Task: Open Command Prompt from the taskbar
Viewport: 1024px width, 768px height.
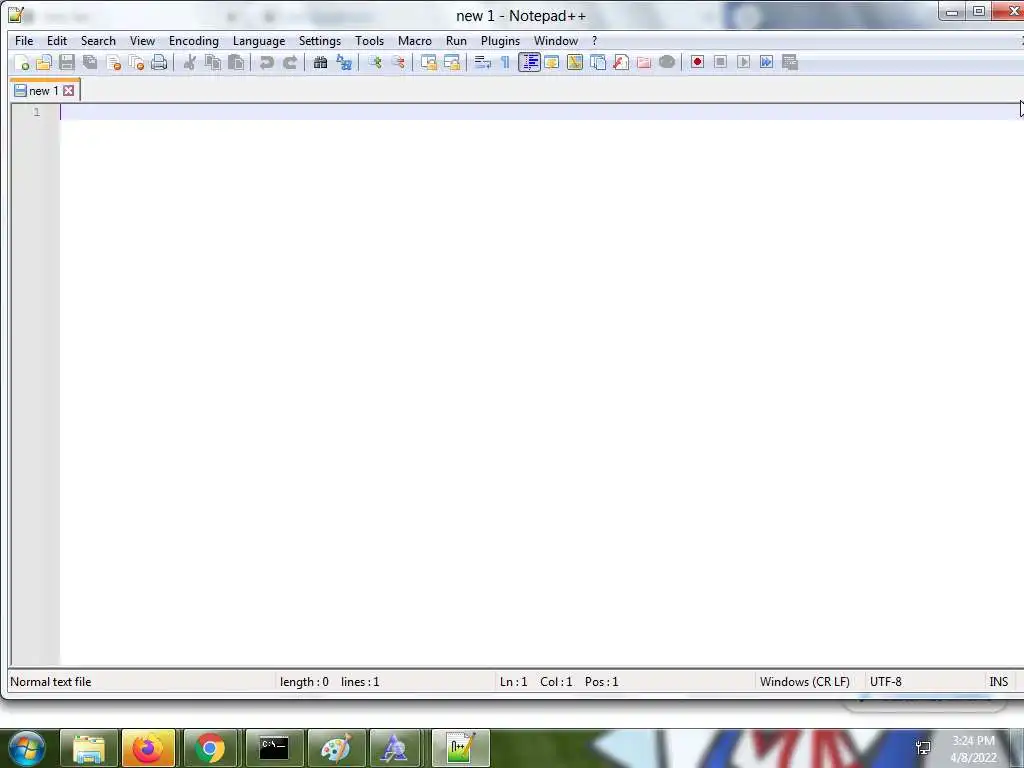Action: tap(274, 748)
